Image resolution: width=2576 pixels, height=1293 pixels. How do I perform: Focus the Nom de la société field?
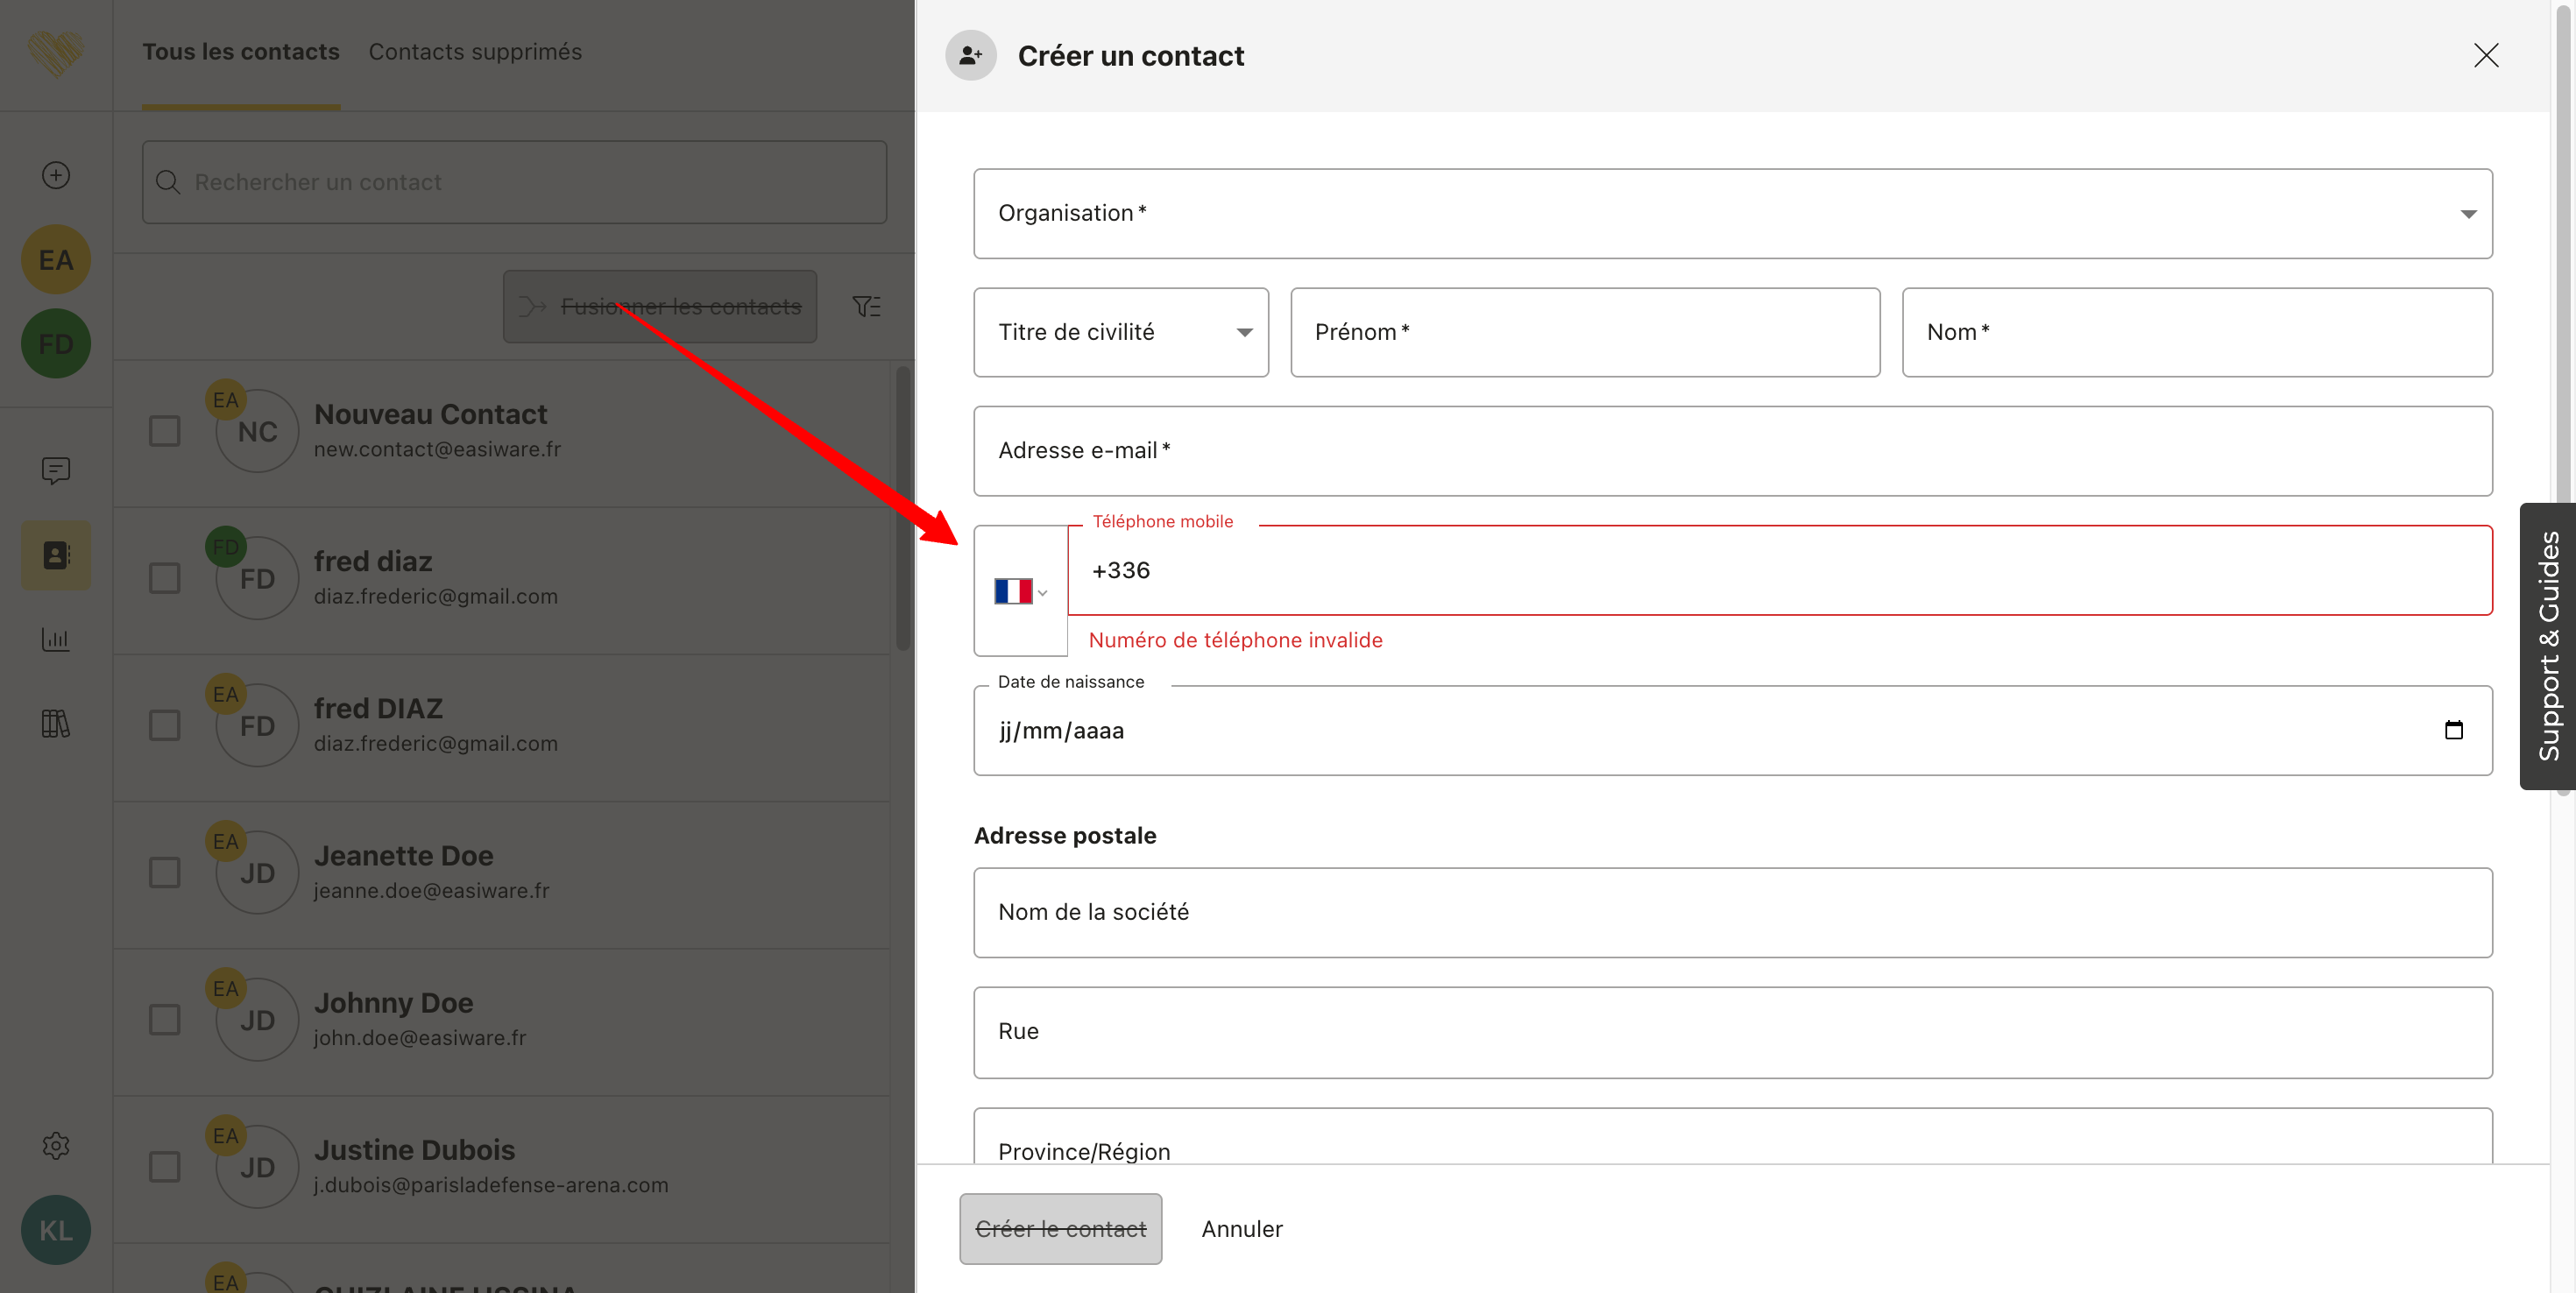click(x=1733, y=912)
